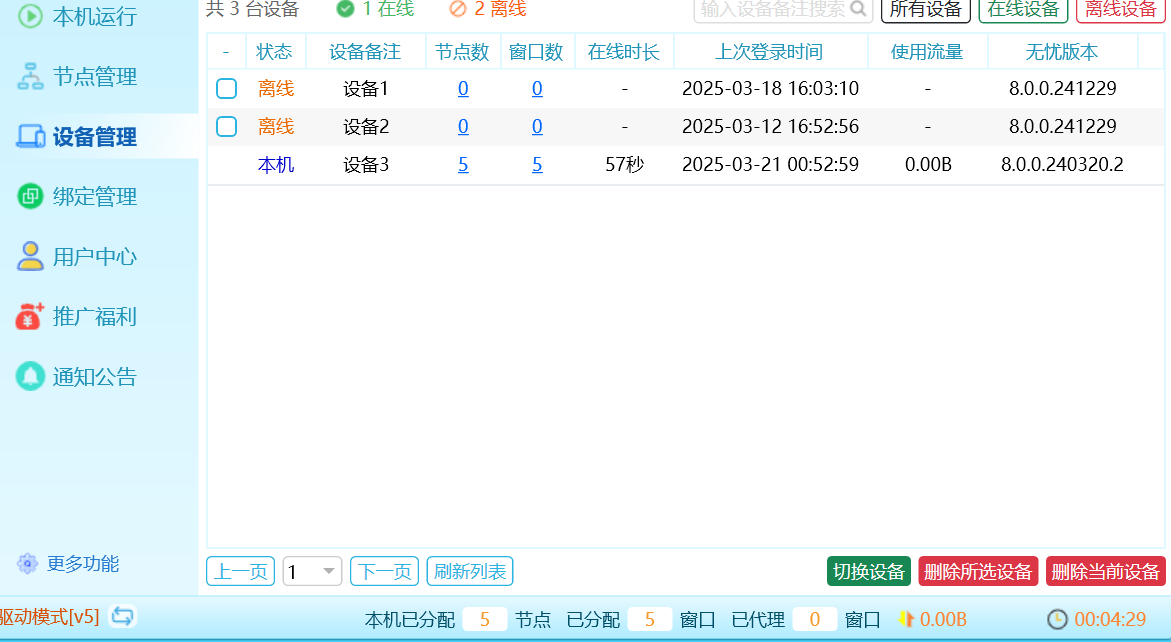The height and width of the screenshot is (642, 1171).
Task: Click the 删除所选设备 button
Action: point(978,572)
